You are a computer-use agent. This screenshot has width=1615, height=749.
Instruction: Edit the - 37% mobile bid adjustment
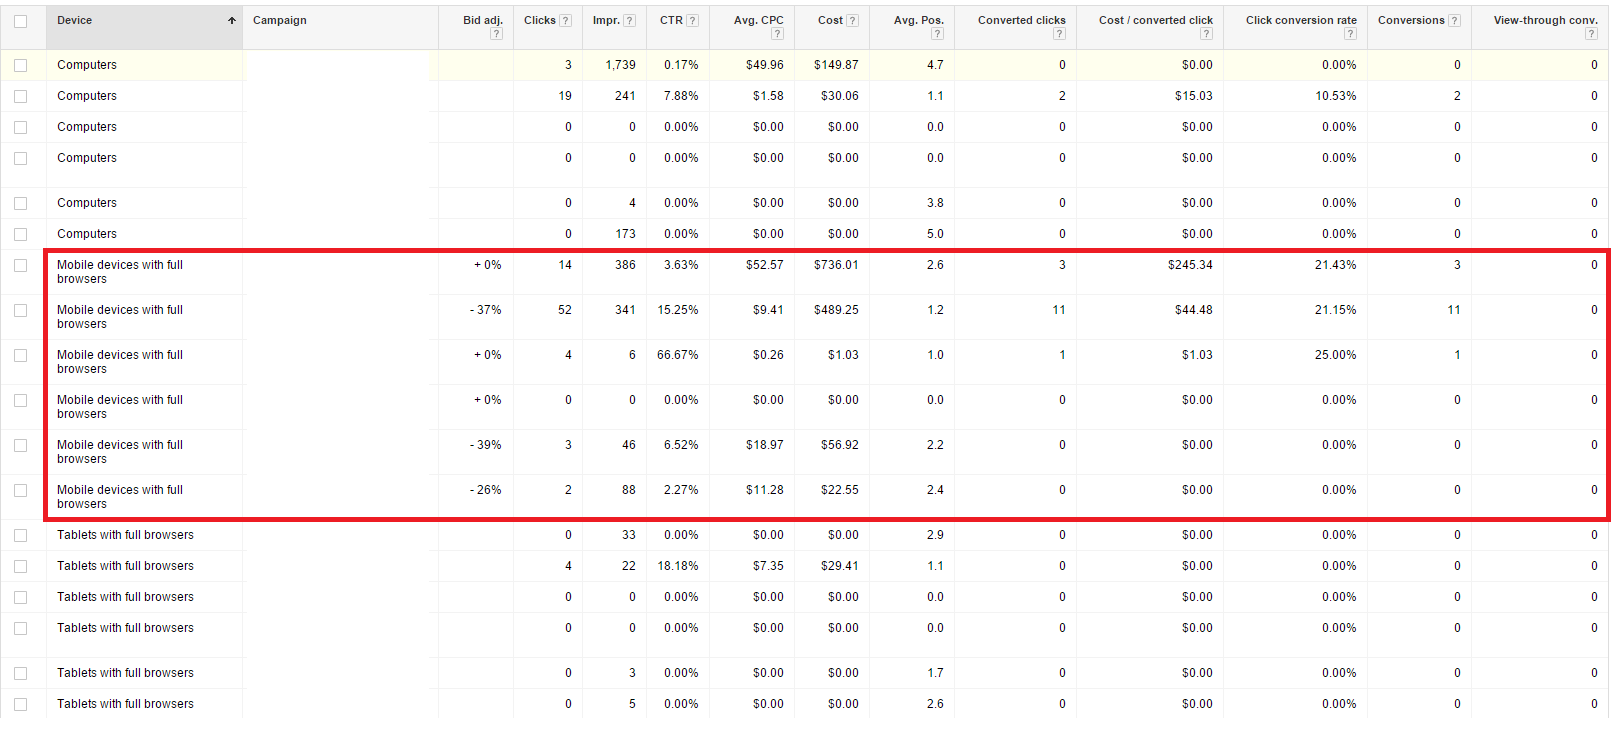(486, 310)
